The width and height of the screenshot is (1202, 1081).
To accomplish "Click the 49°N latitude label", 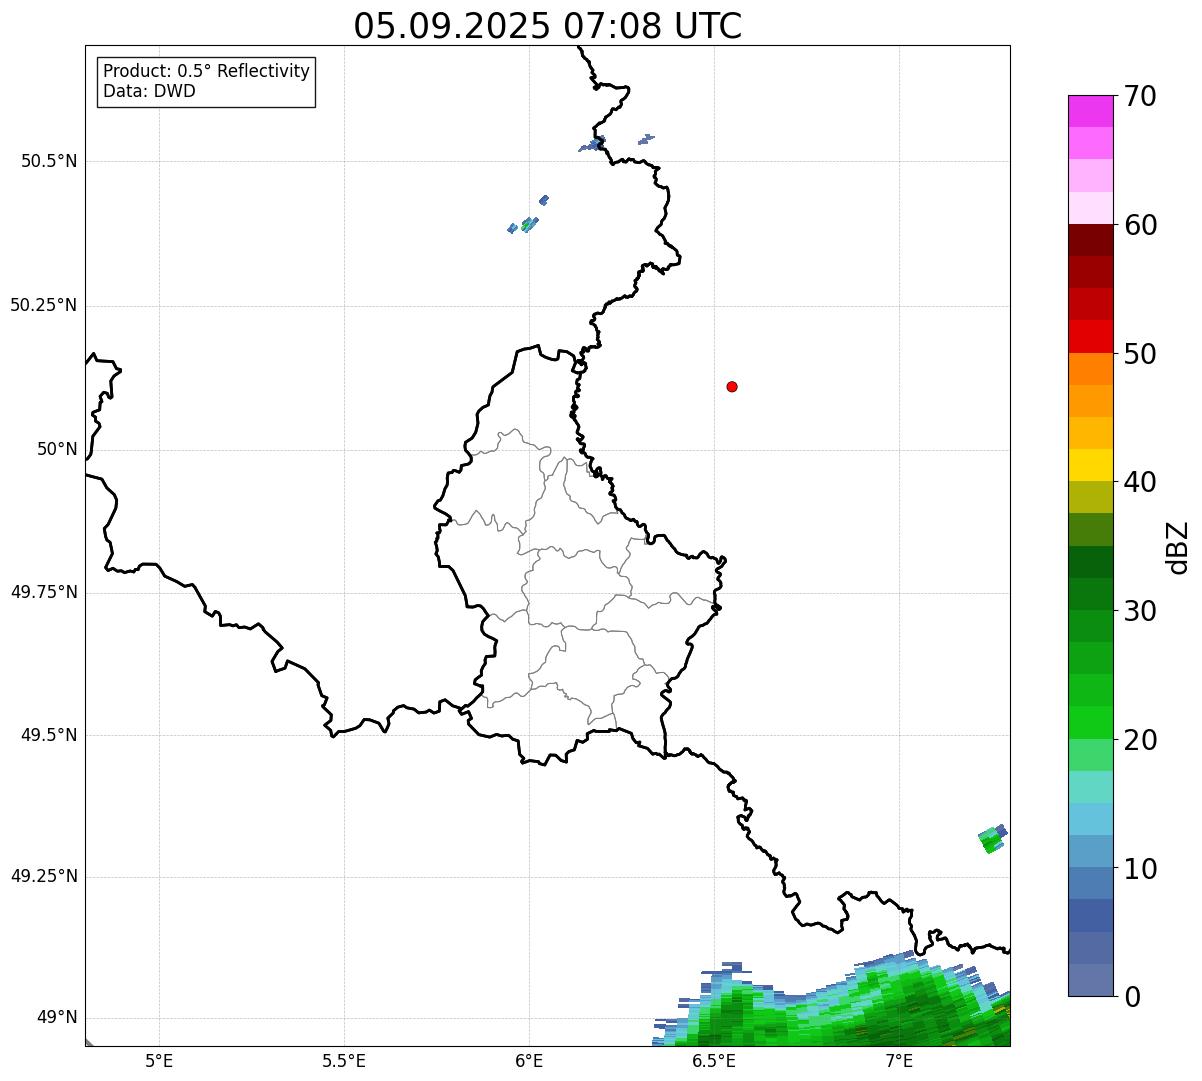I will pos(57,1018).
